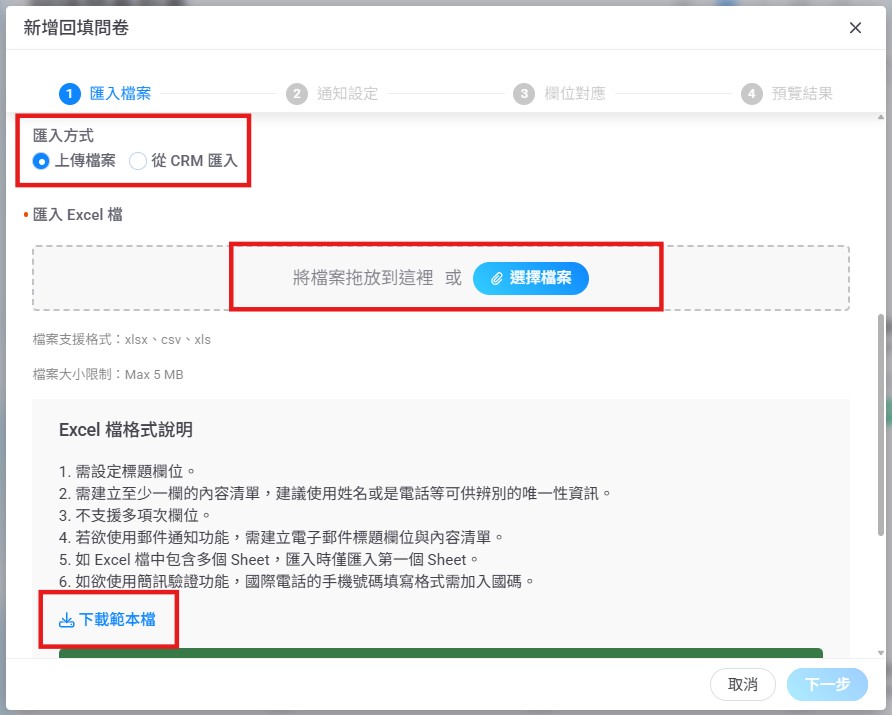
Task: Click the step 1 number circle icon
Action: (x=70, y=94)
